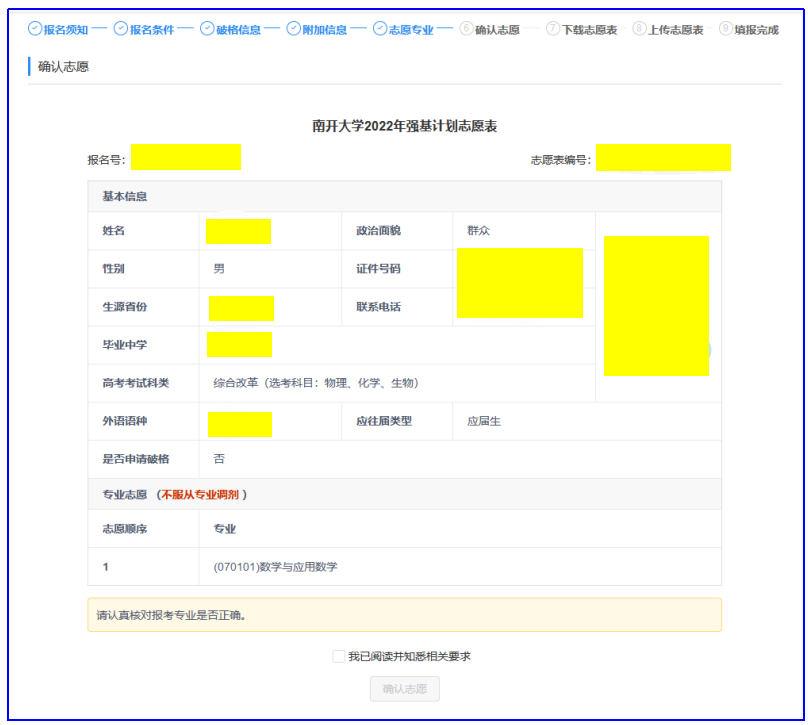
Task: Click the 志愿表编号 label
Action: coord(561,160)
